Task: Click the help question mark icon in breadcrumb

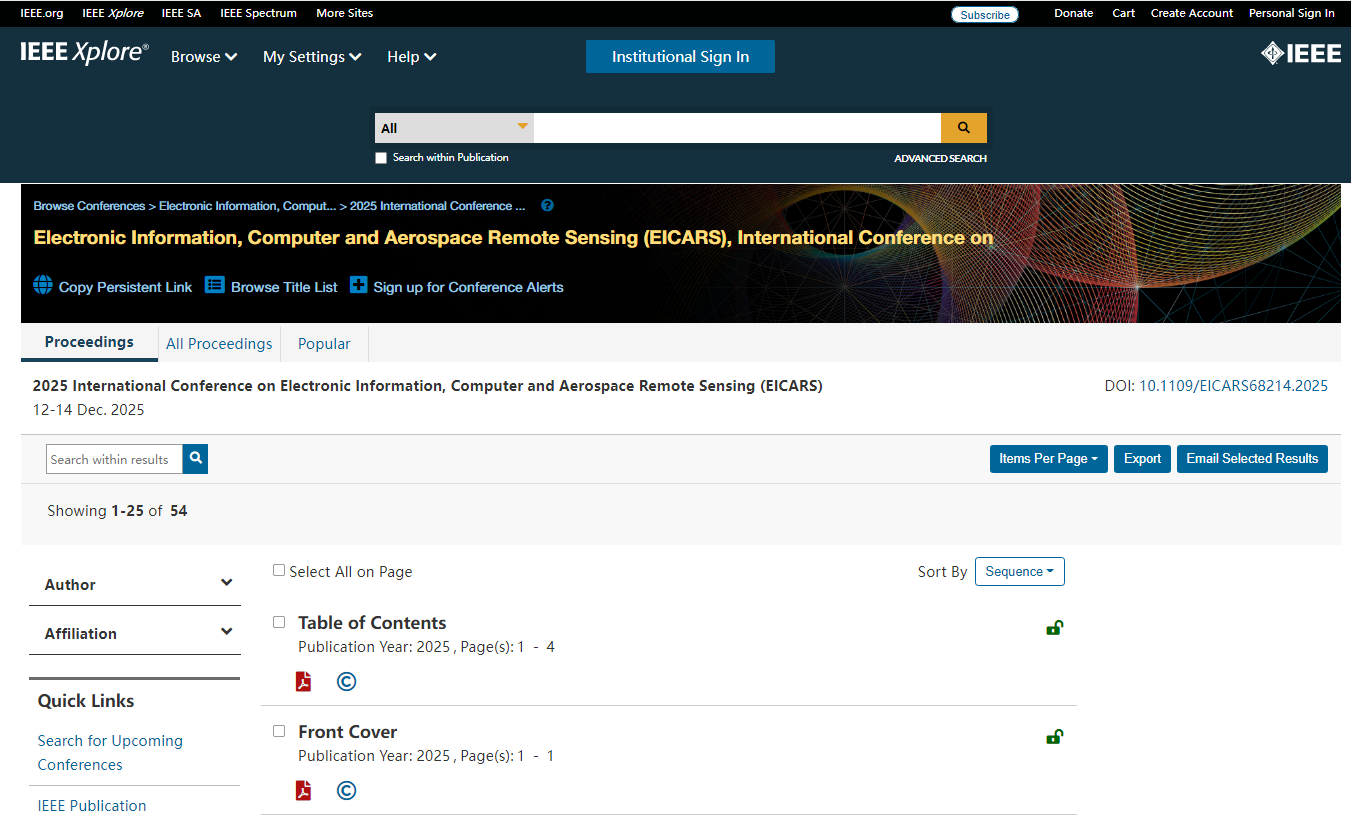Action: 547,206
